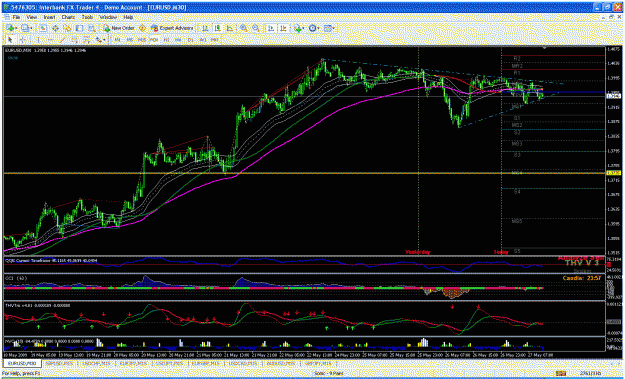Switch to MN monthly timeframe

(x=214, y=40)
